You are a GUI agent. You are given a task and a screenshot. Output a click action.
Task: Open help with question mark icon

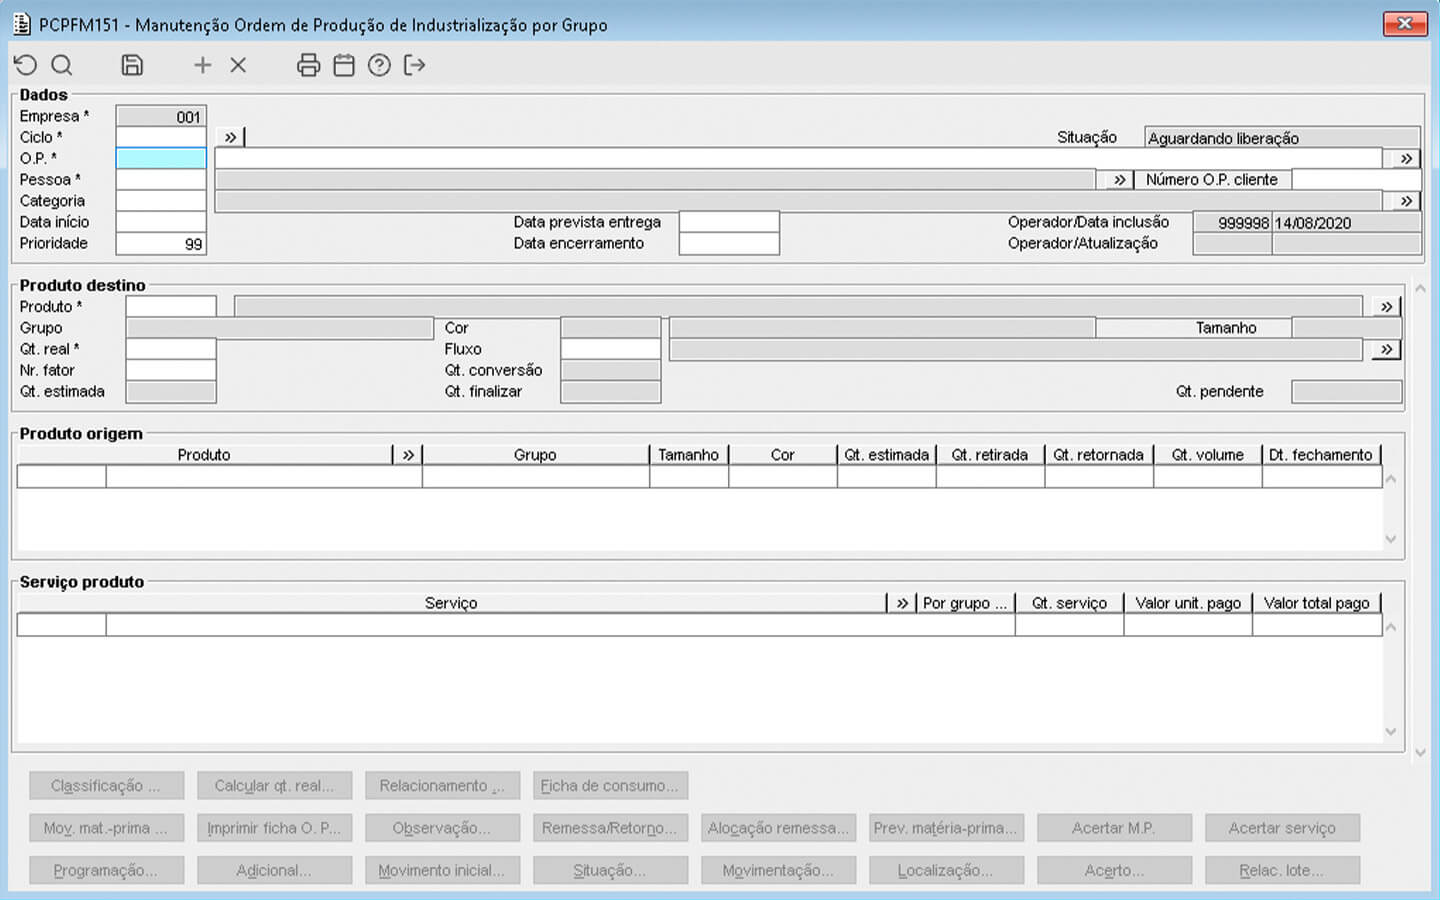click(x=379, y=65)
